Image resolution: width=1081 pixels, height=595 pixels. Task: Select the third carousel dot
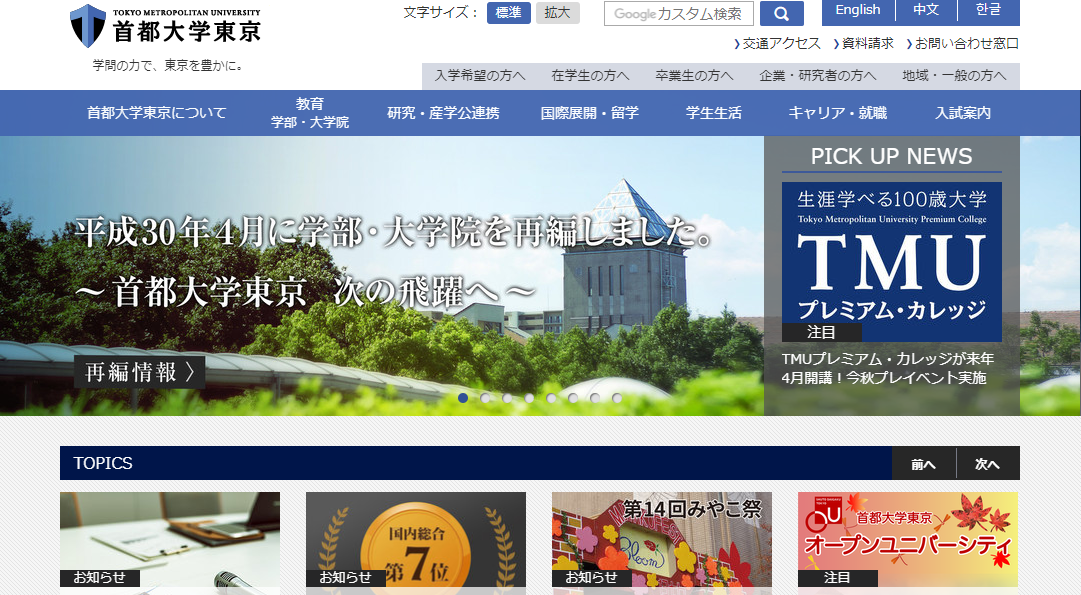(506, 398)
